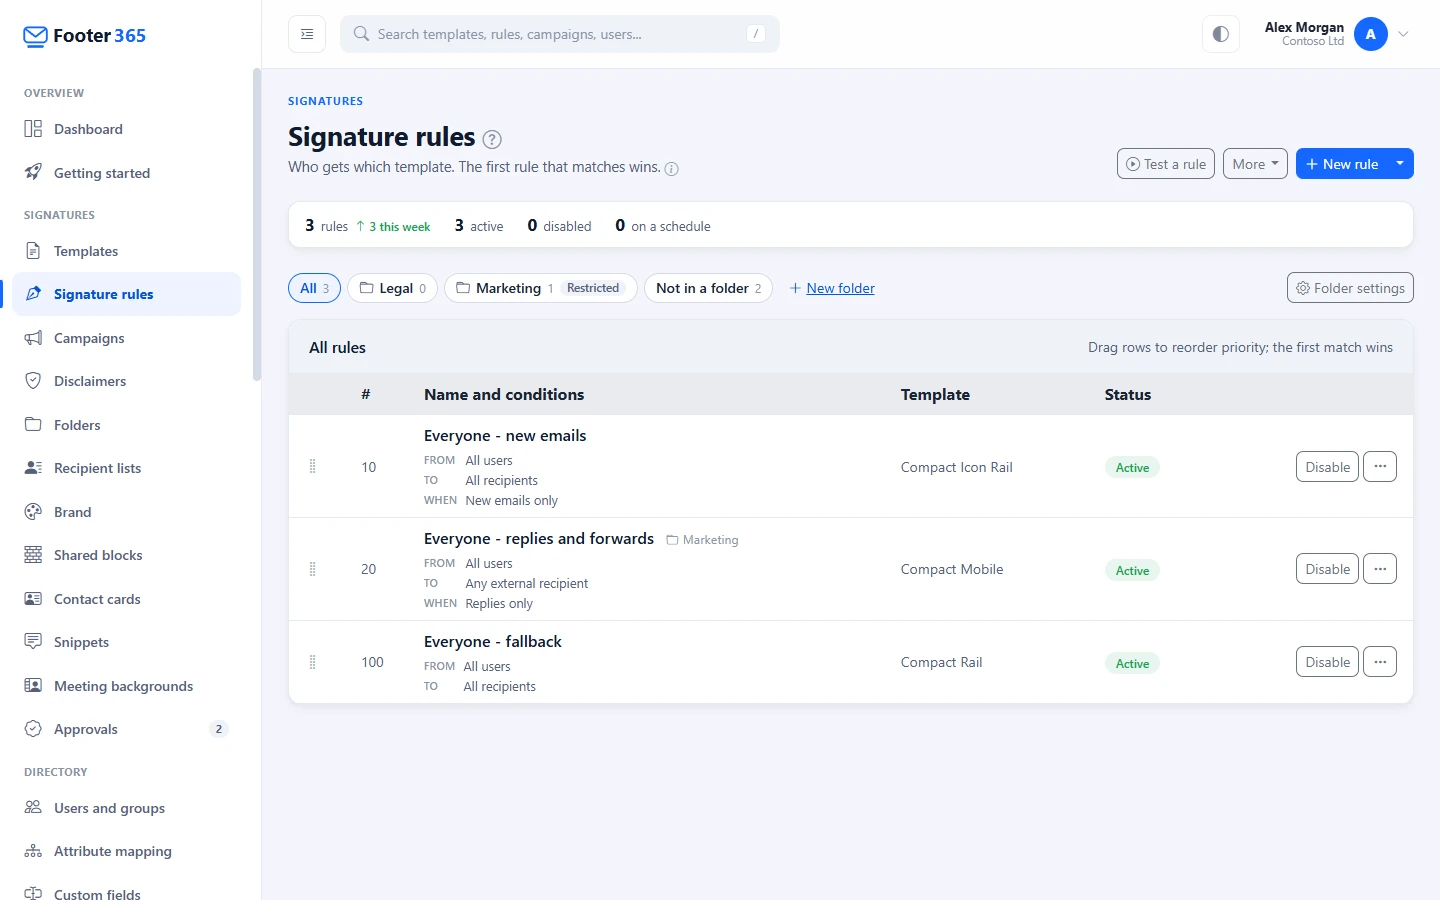
Task: Grab the drag handle for rule 10
Action: (313, 467)
